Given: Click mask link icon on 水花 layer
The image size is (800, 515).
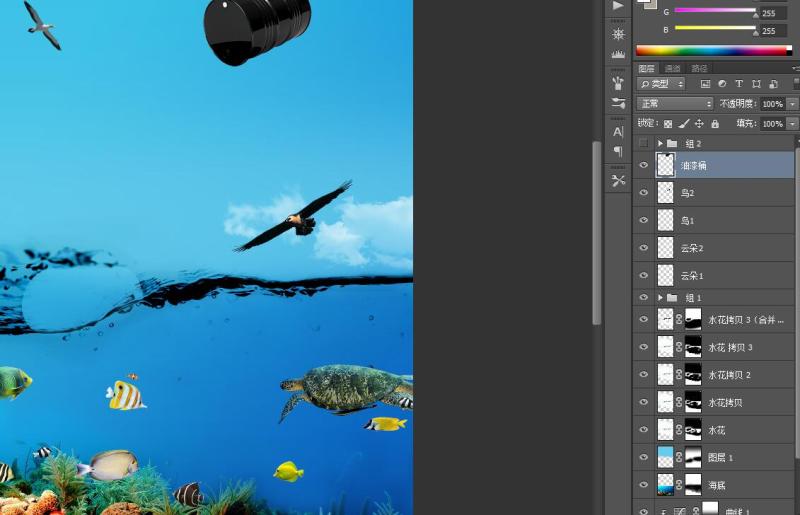Looking at the screenshot, I should point(679,430).
